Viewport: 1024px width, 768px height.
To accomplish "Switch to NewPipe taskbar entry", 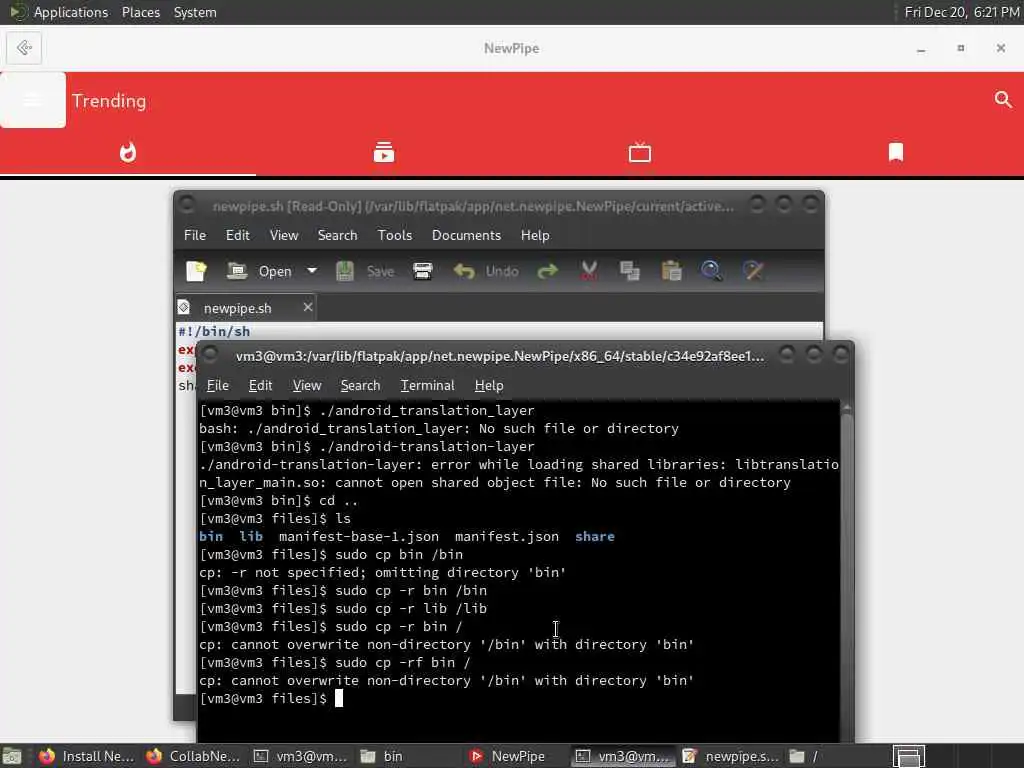I will click(516, 756).
